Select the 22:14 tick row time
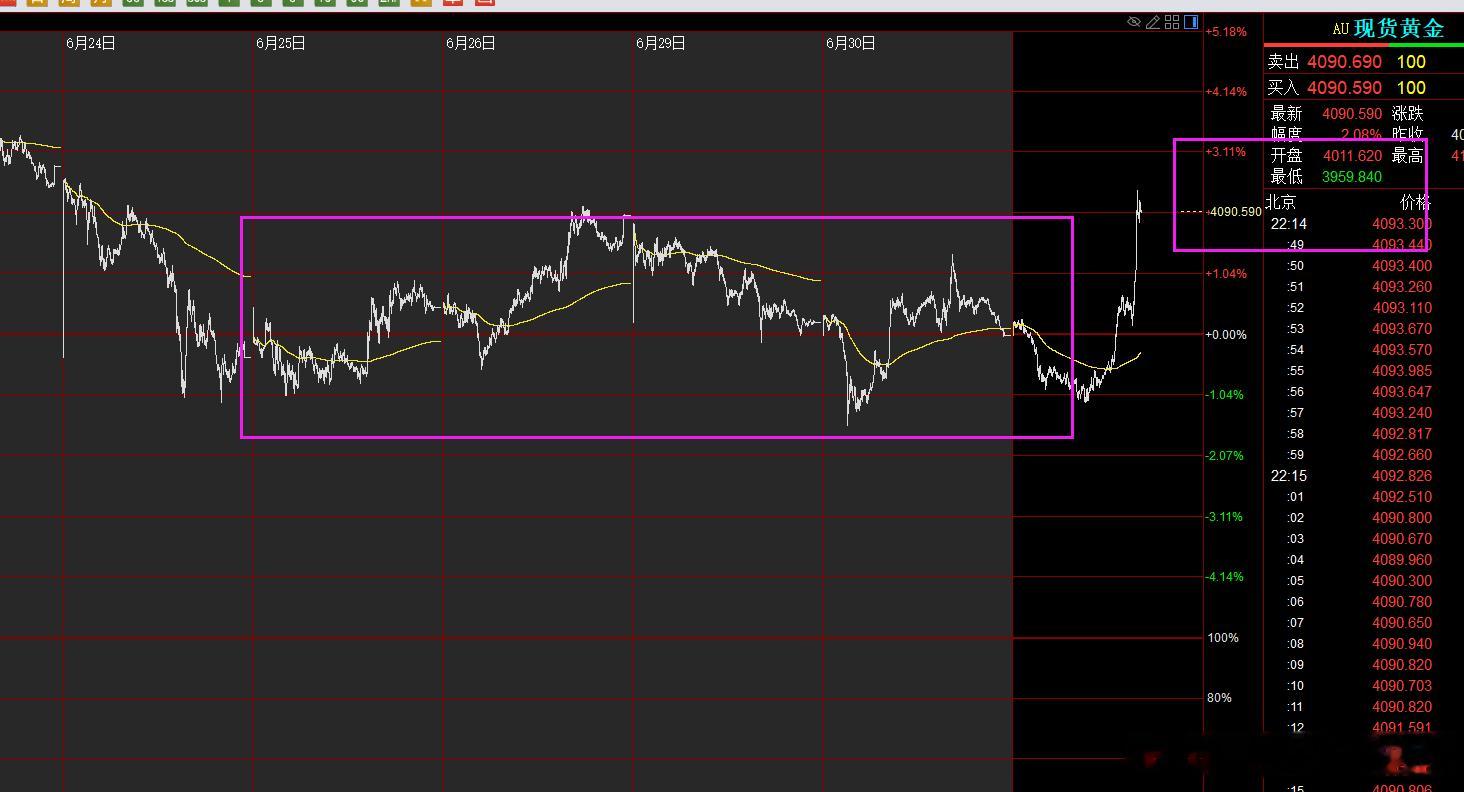The width and height of the screenshot is (1464, 792). point(1289,224)
